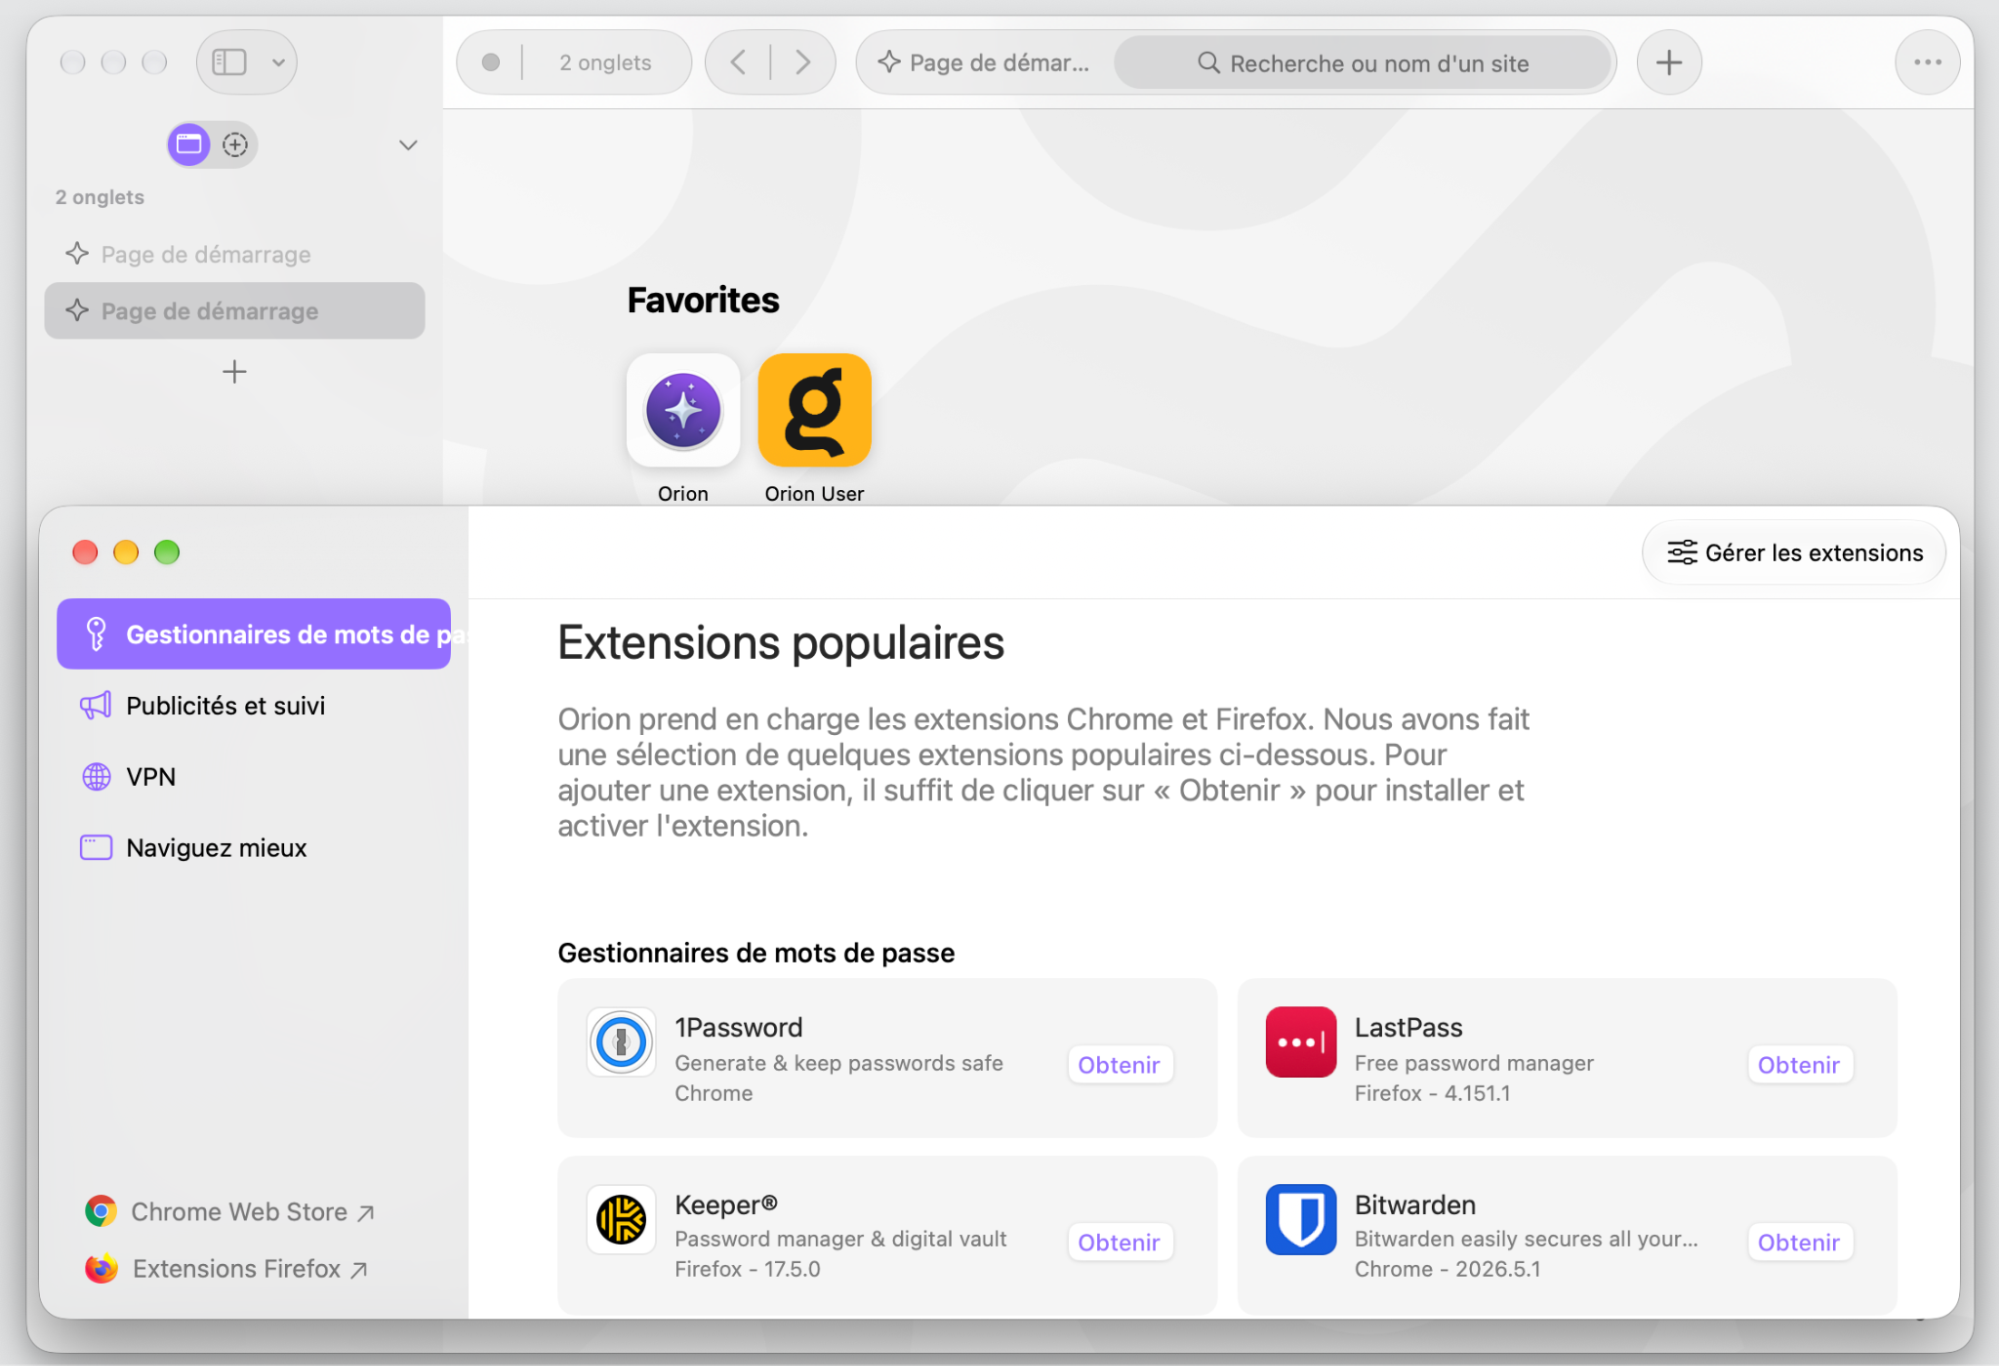Screen dimensions: 1999x1366
Task: Go back with the left arrow
Action: pyautogui.click(x=738, y=62)
